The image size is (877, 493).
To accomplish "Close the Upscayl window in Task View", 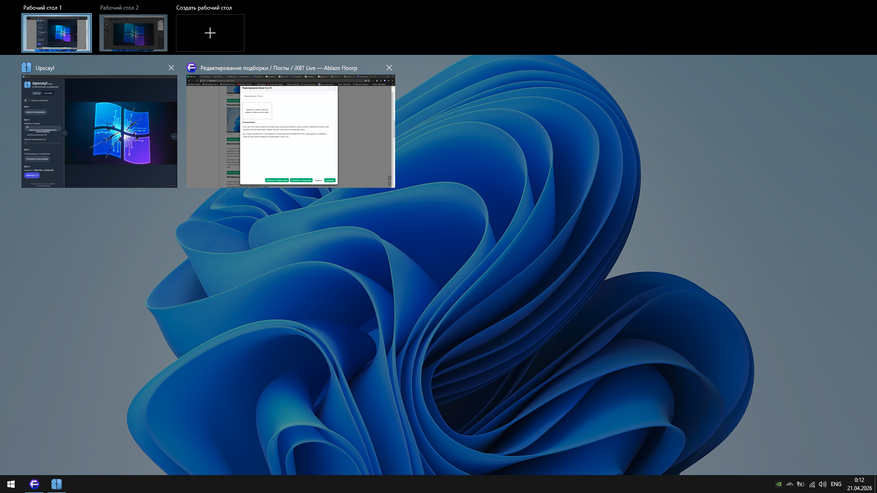I will click(x=171, y=68).
